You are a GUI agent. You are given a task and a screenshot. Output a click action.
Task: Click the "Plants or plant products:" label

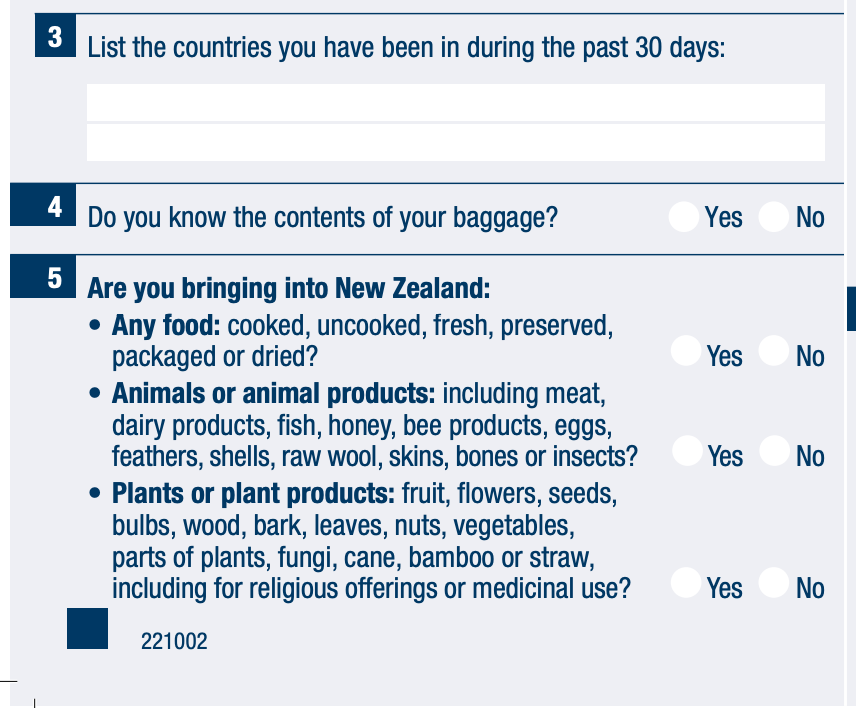(x=253, y=493)
